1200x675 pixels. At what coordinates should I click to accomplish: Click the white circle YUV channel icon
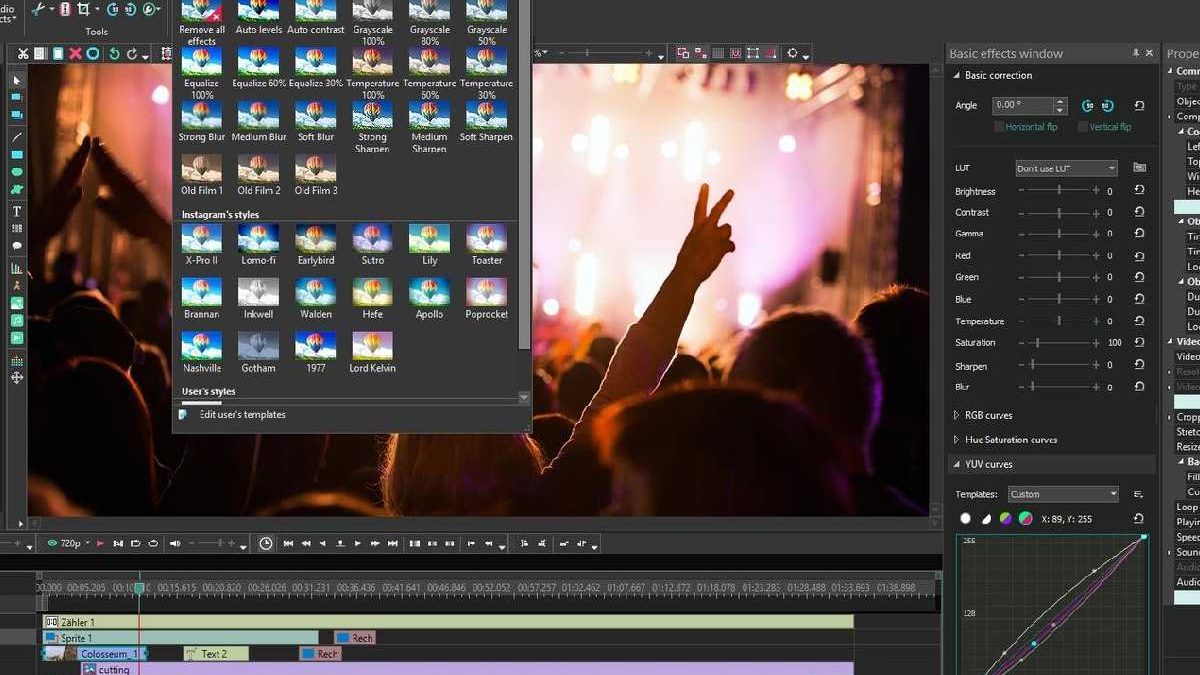(x=965, y=518)
